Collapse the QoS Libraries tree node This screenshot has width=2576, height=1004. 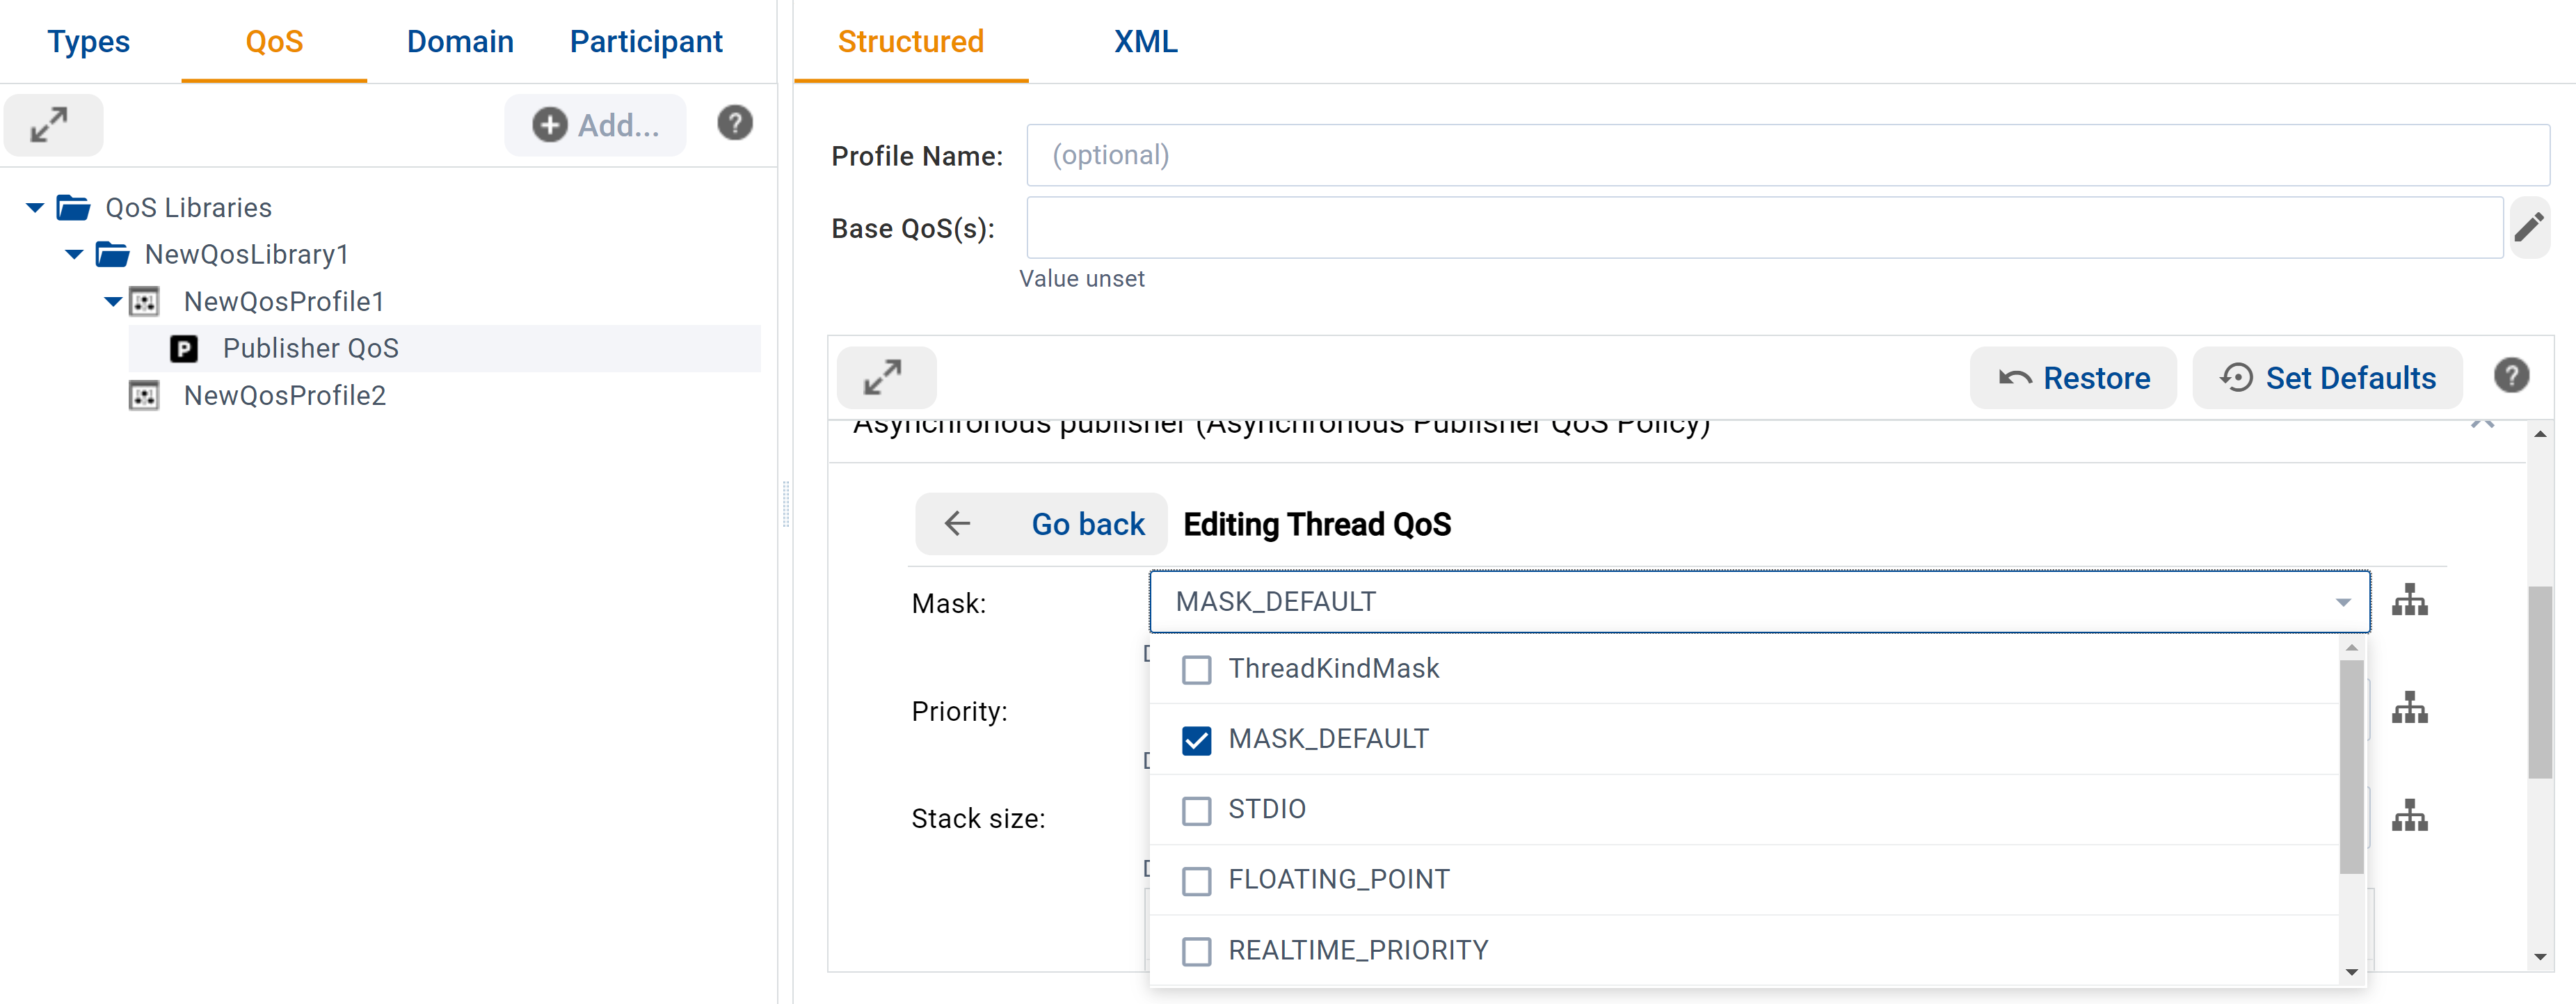point(35,208)
